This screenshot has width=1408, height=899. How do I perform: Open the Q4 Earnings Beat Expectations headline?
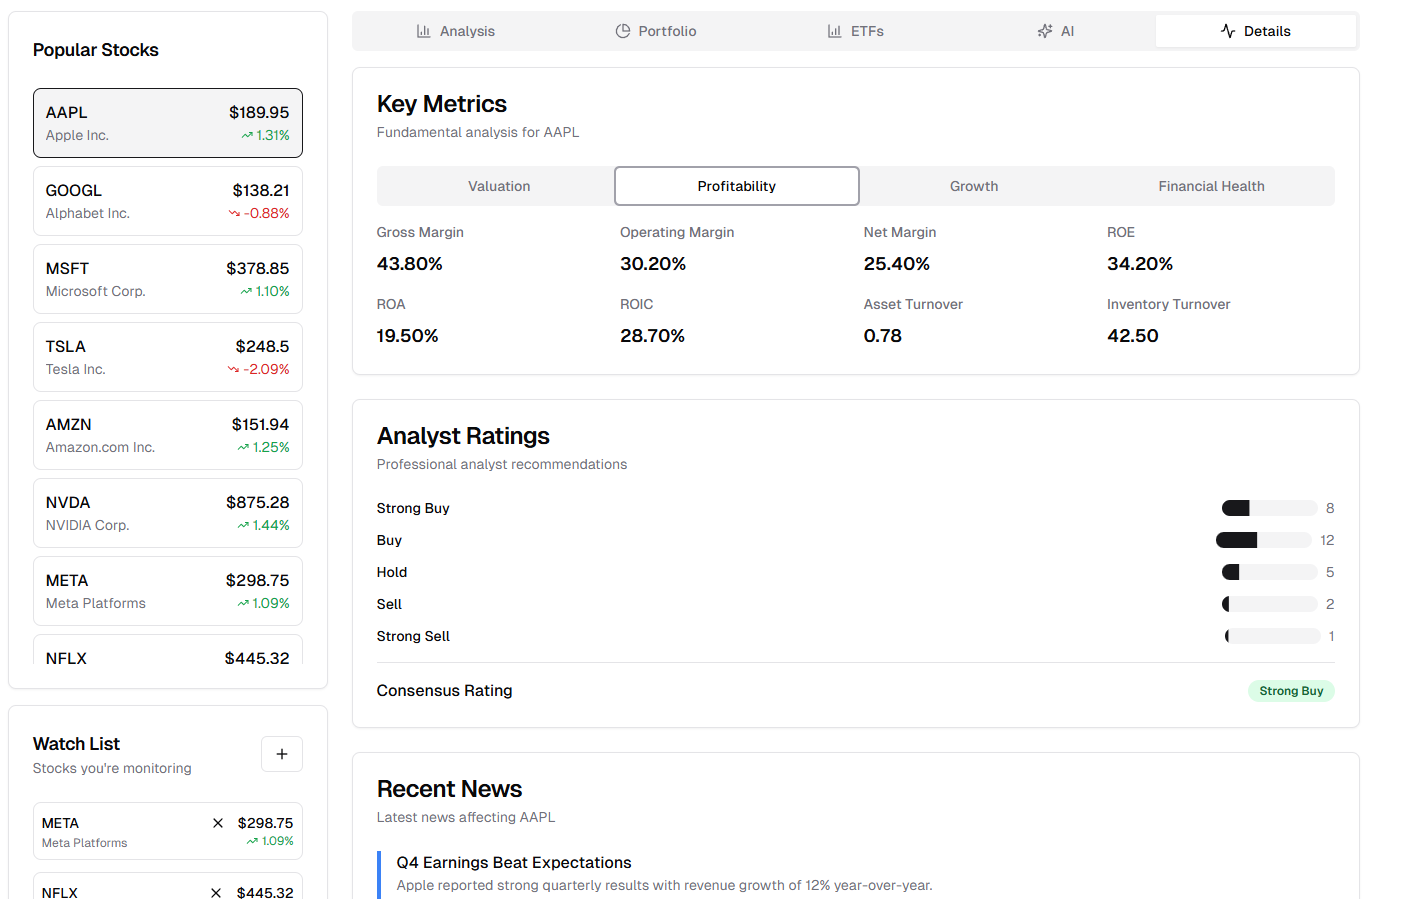click(514, 862)
